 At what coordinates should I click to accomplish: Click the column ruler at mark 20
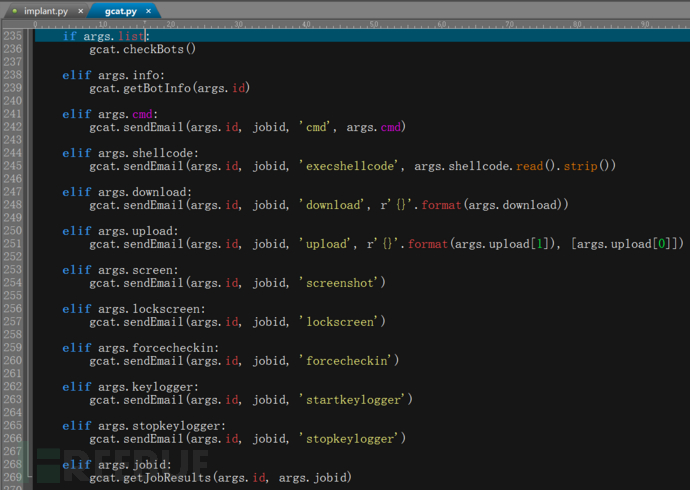(x=171, y=24)
